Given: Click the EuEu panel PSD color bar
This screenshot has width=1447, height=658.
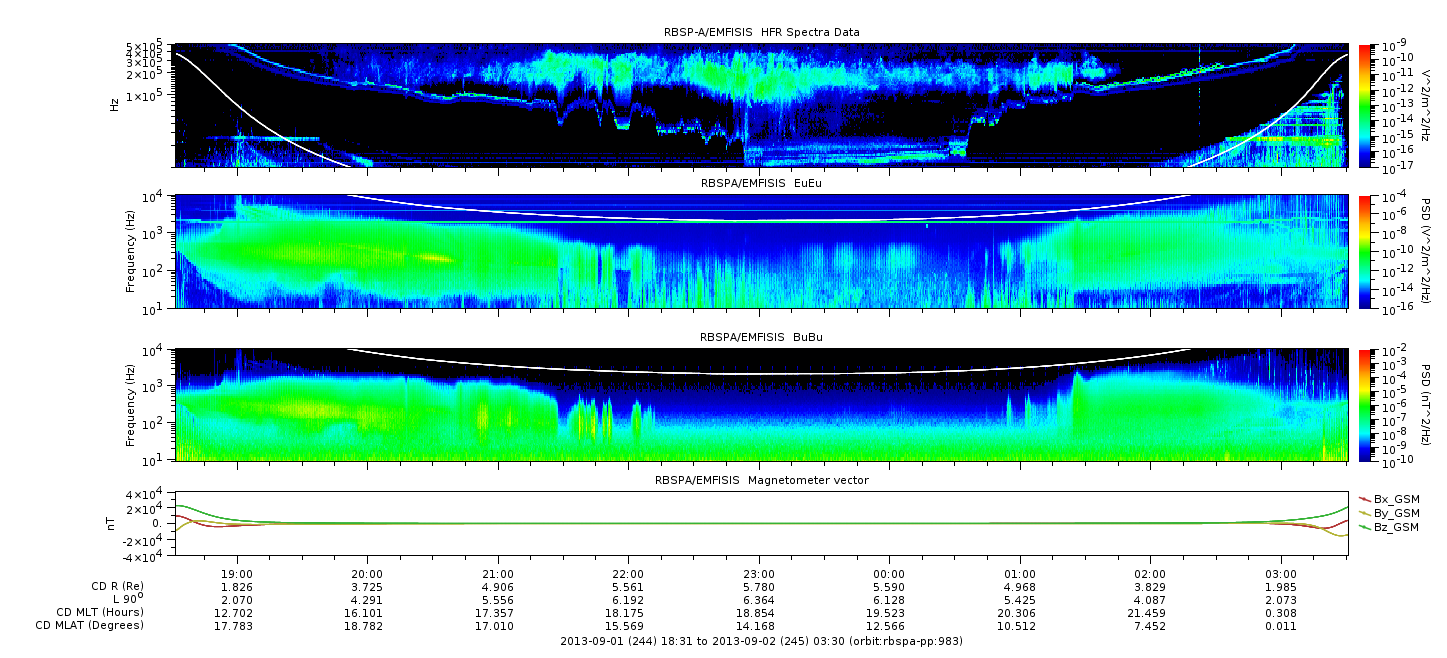Looking at the screenshot, I should [1366, 251].
